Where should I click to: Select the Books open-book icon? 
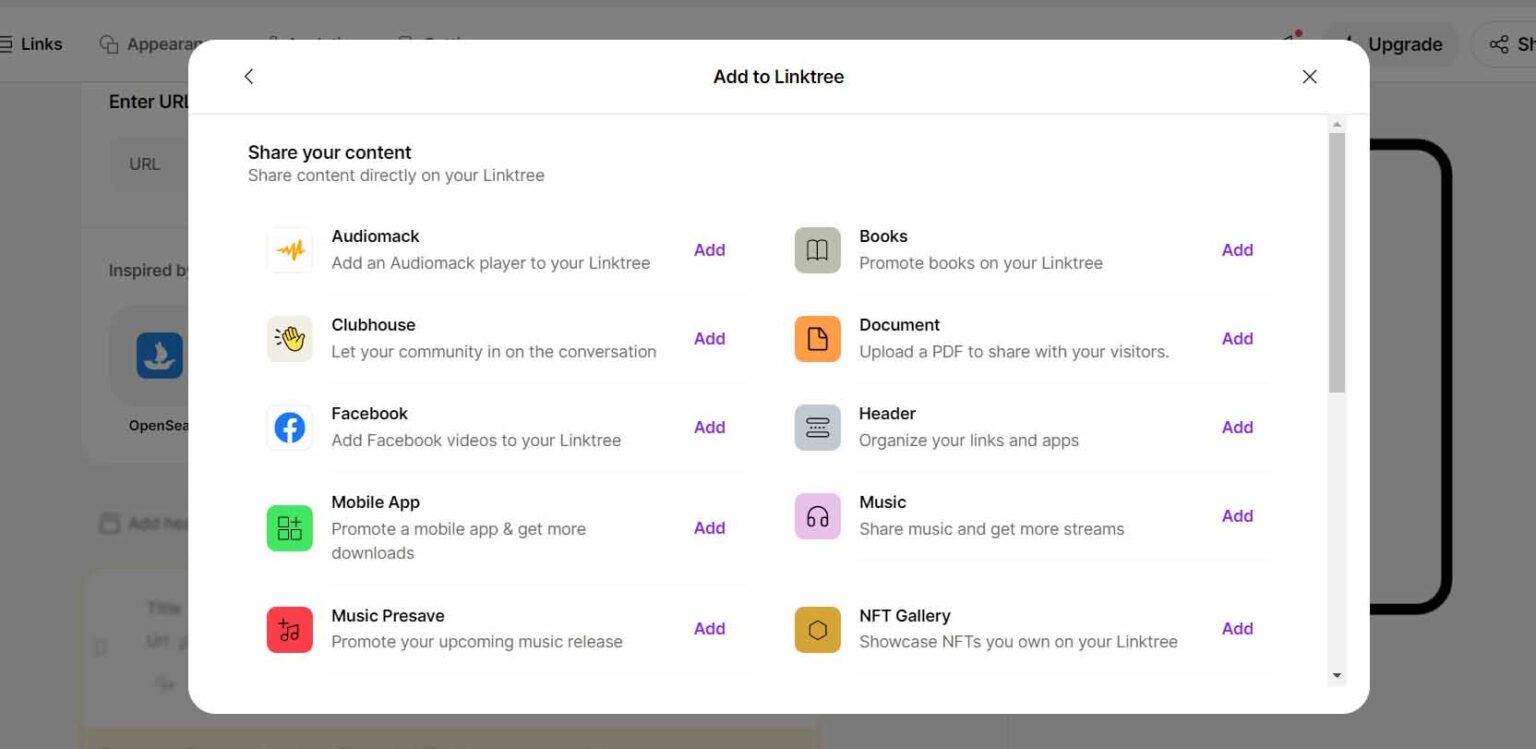(x=818, y=250)
